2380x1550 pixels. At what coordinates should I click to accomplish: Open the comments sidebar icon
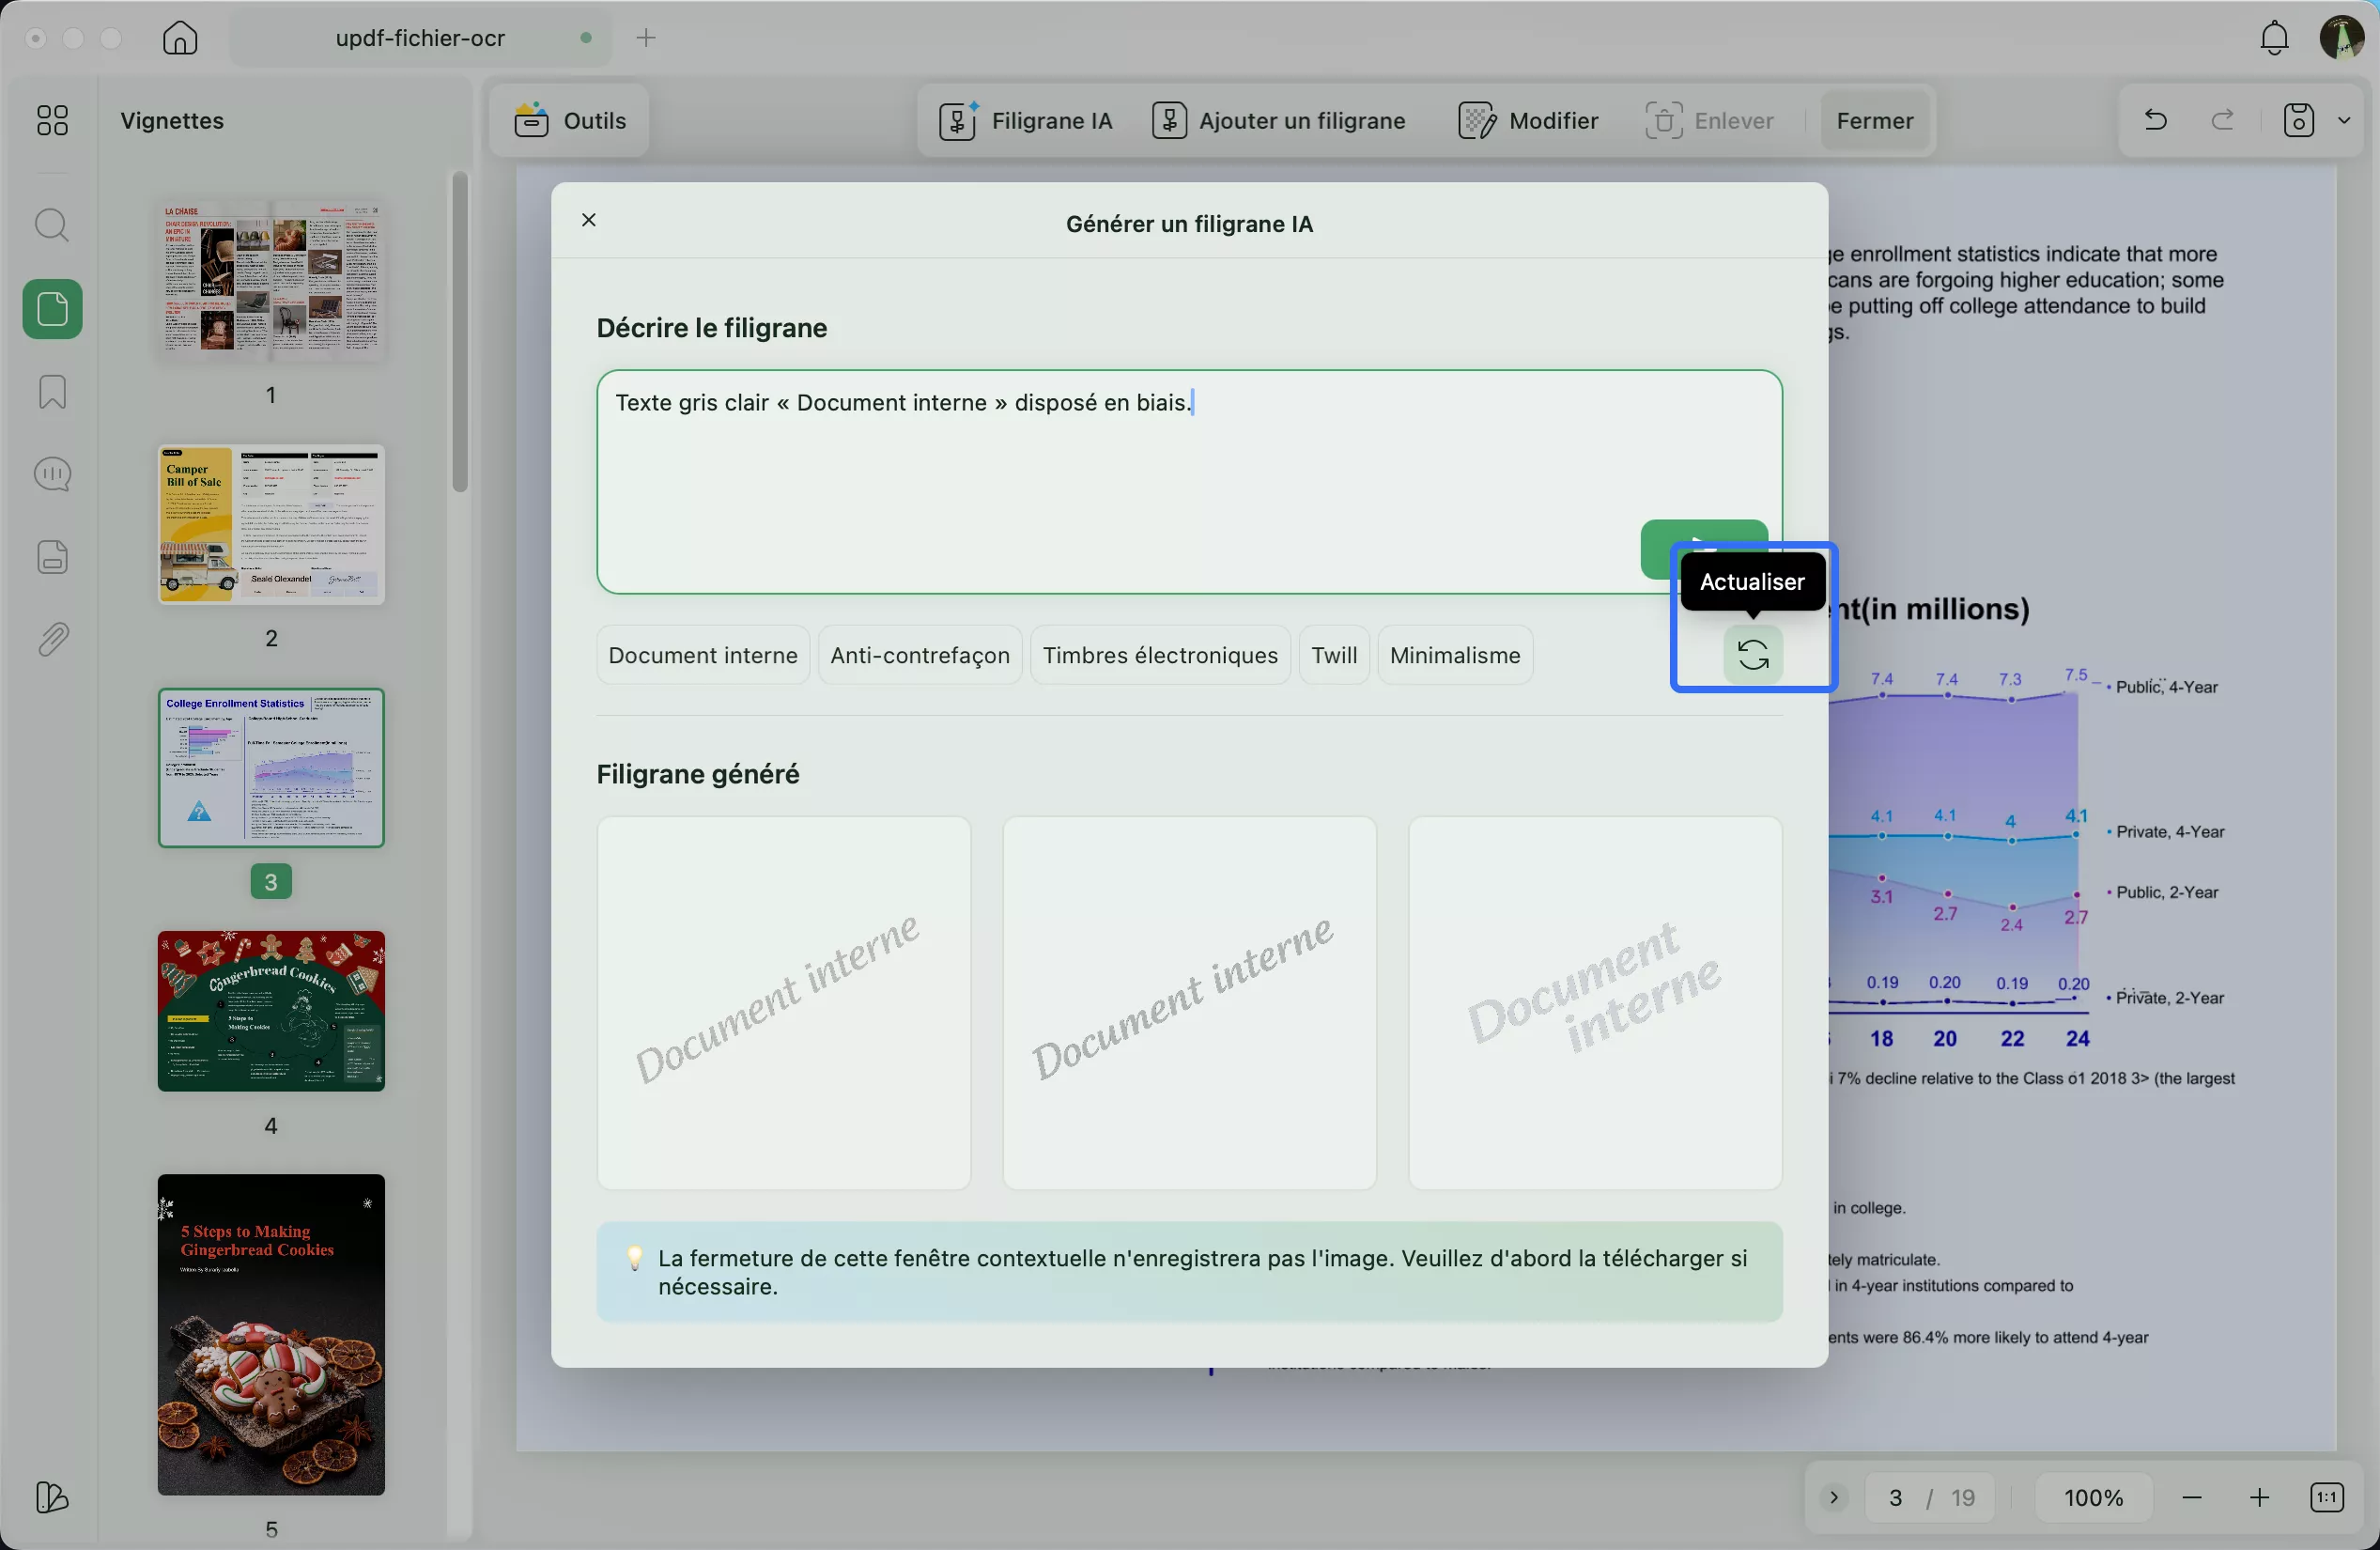coord(52,474)
